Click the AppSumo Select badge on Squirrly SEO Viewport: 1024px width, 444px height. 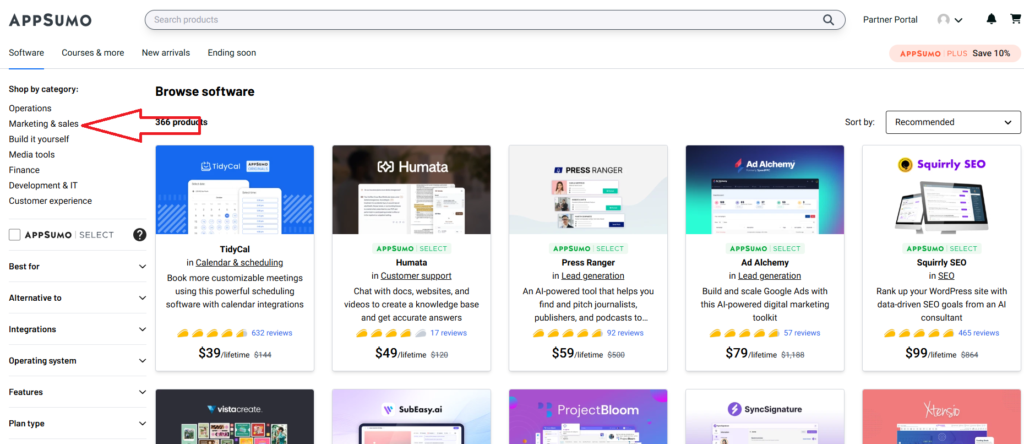(941, 249)
